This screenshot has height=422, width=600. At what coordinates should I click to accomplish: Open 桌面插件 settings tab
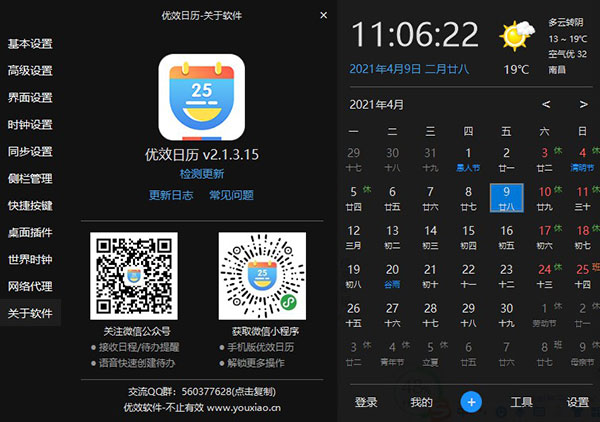[x=30, y=233]
